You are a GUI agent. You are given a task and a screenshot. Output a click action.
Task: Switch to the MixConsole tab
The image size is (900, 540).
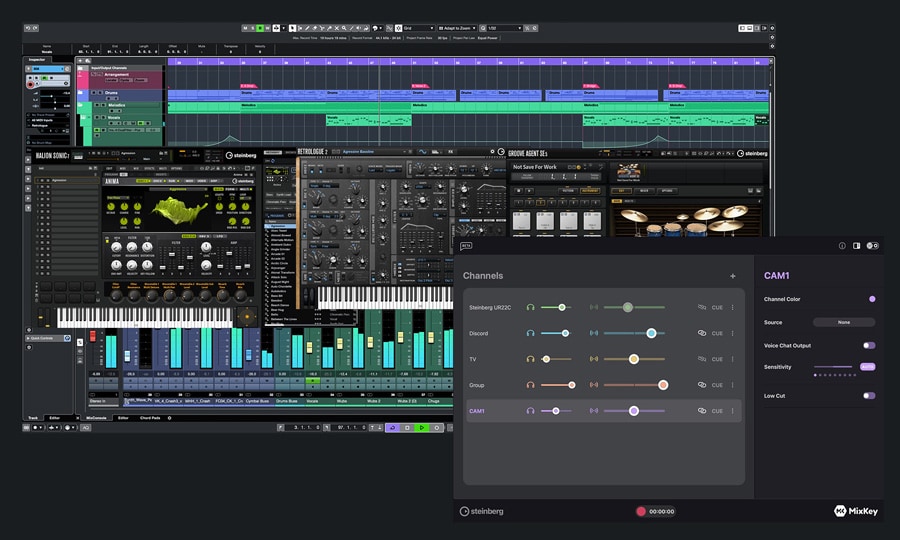(96, 418)
